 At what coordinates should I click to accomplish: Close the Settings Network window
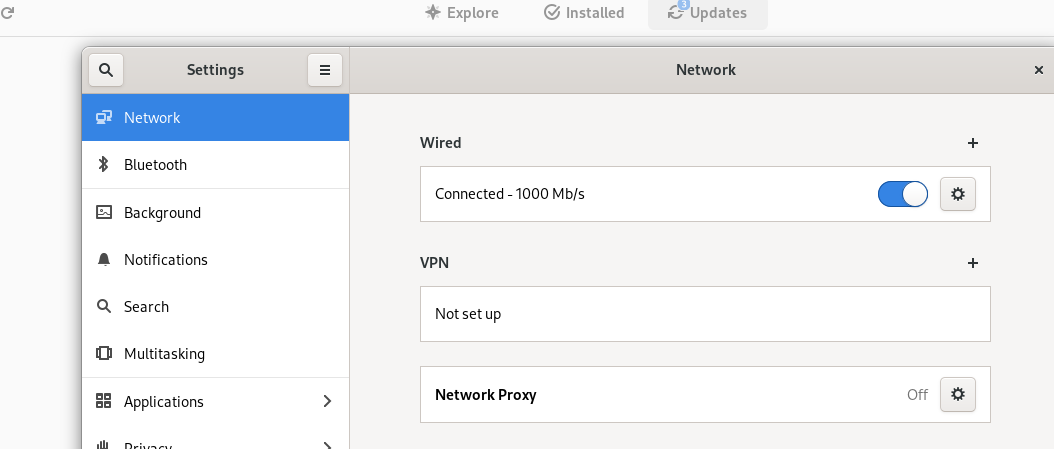click(1038, 70)
